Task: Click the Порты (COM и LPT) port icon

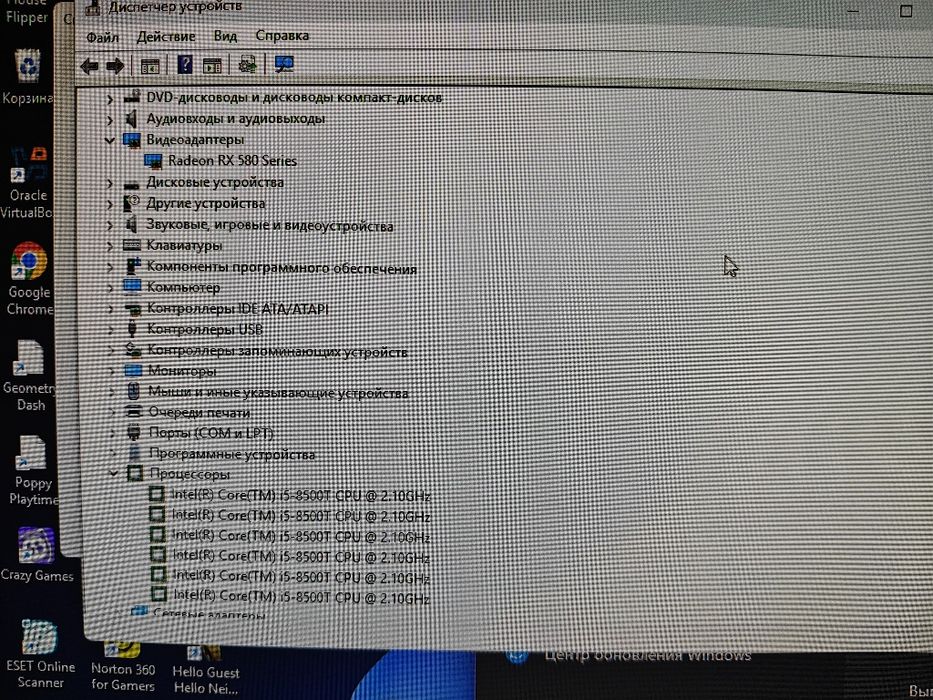Action: 134,432
